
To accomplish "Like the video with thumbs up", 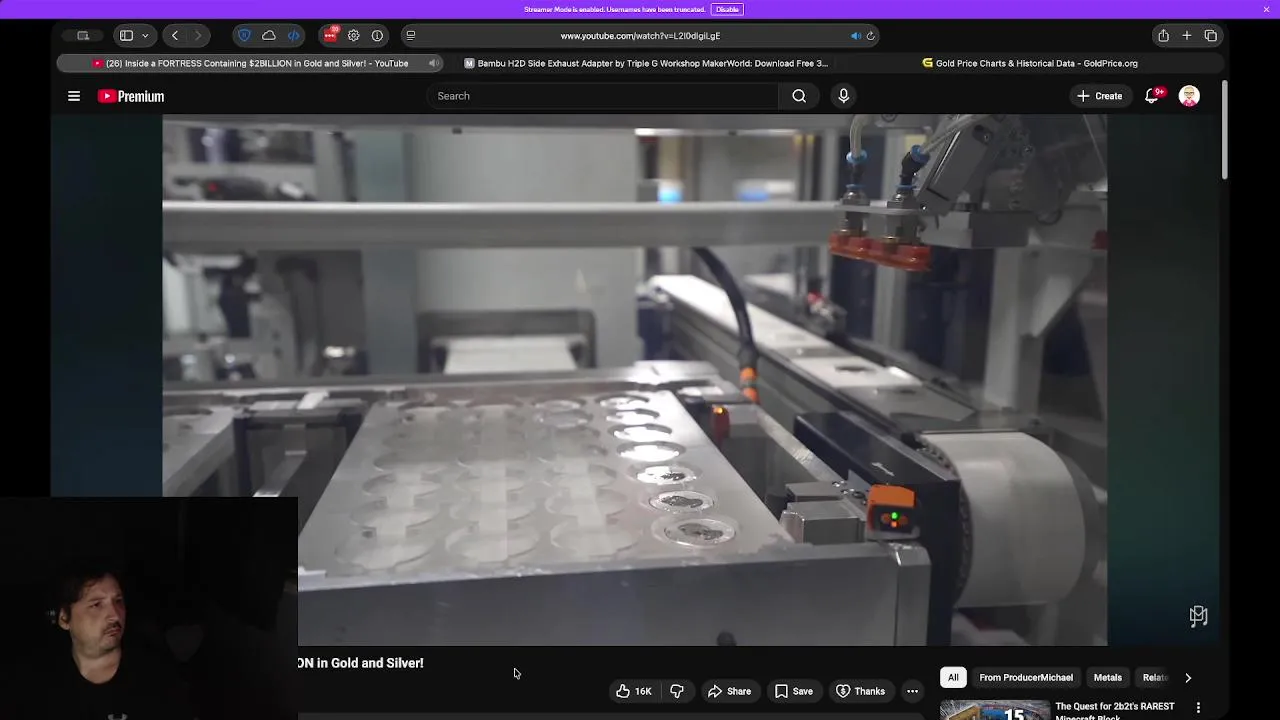I will [634, 691].
